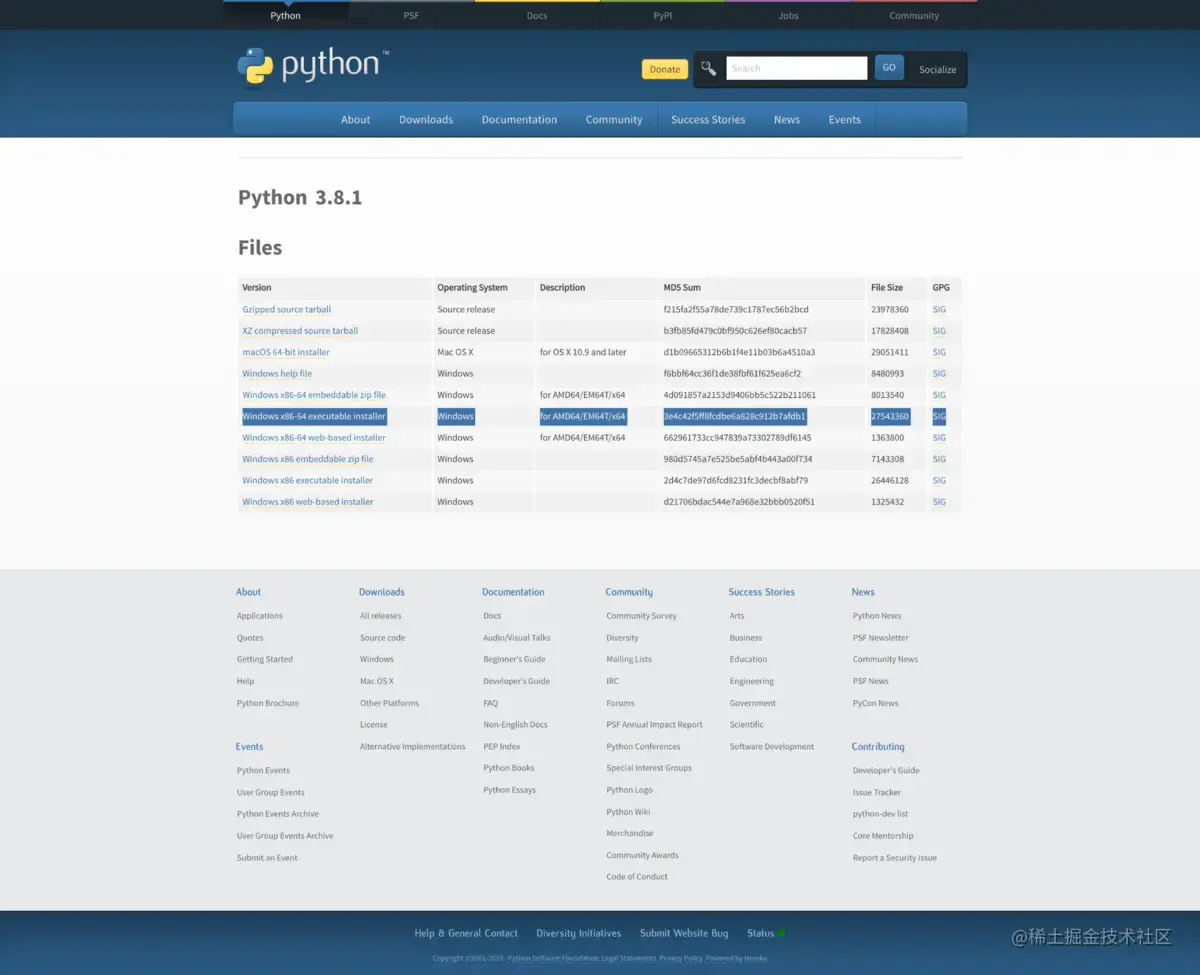Image resolution: width=1200 pixels, height=975 pixels.
Task: Open SIG link for macOS 64-bit installer
Action: pos(939,352)
